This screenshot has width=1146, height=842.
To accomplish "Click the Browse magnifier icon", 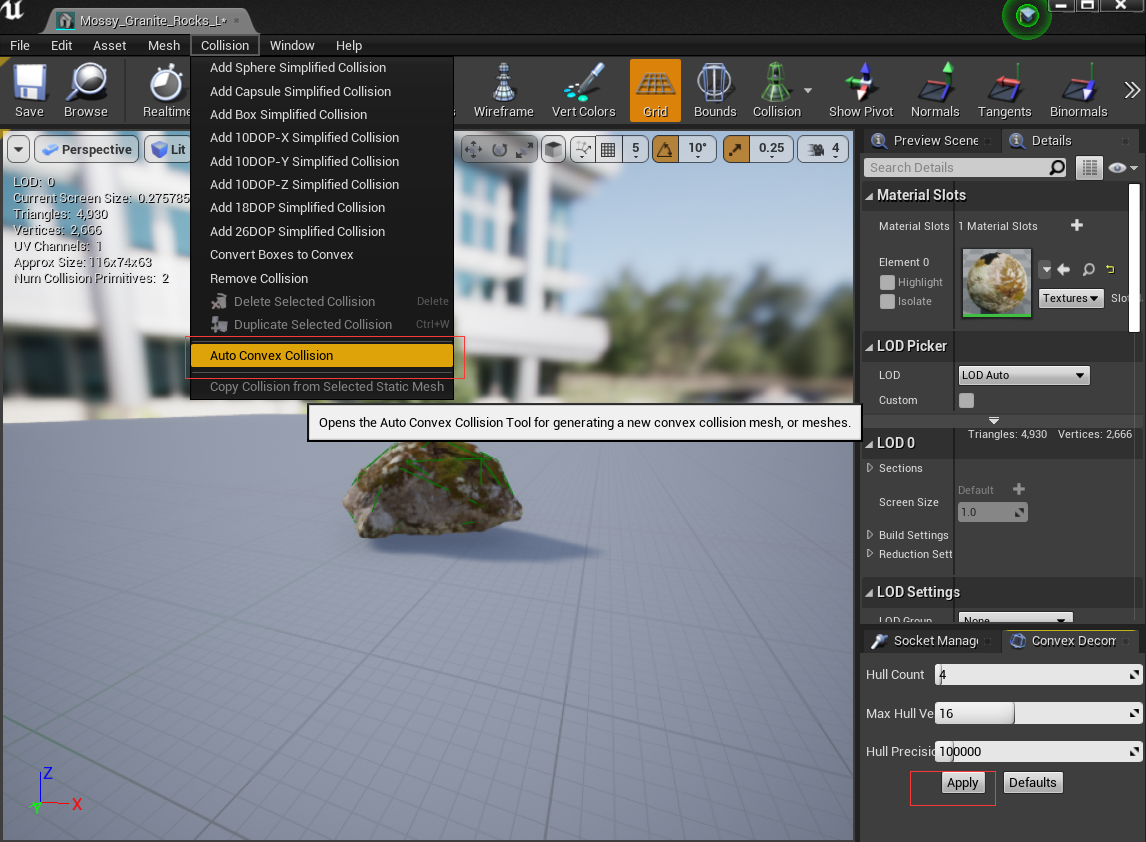I will click(86, 90).
